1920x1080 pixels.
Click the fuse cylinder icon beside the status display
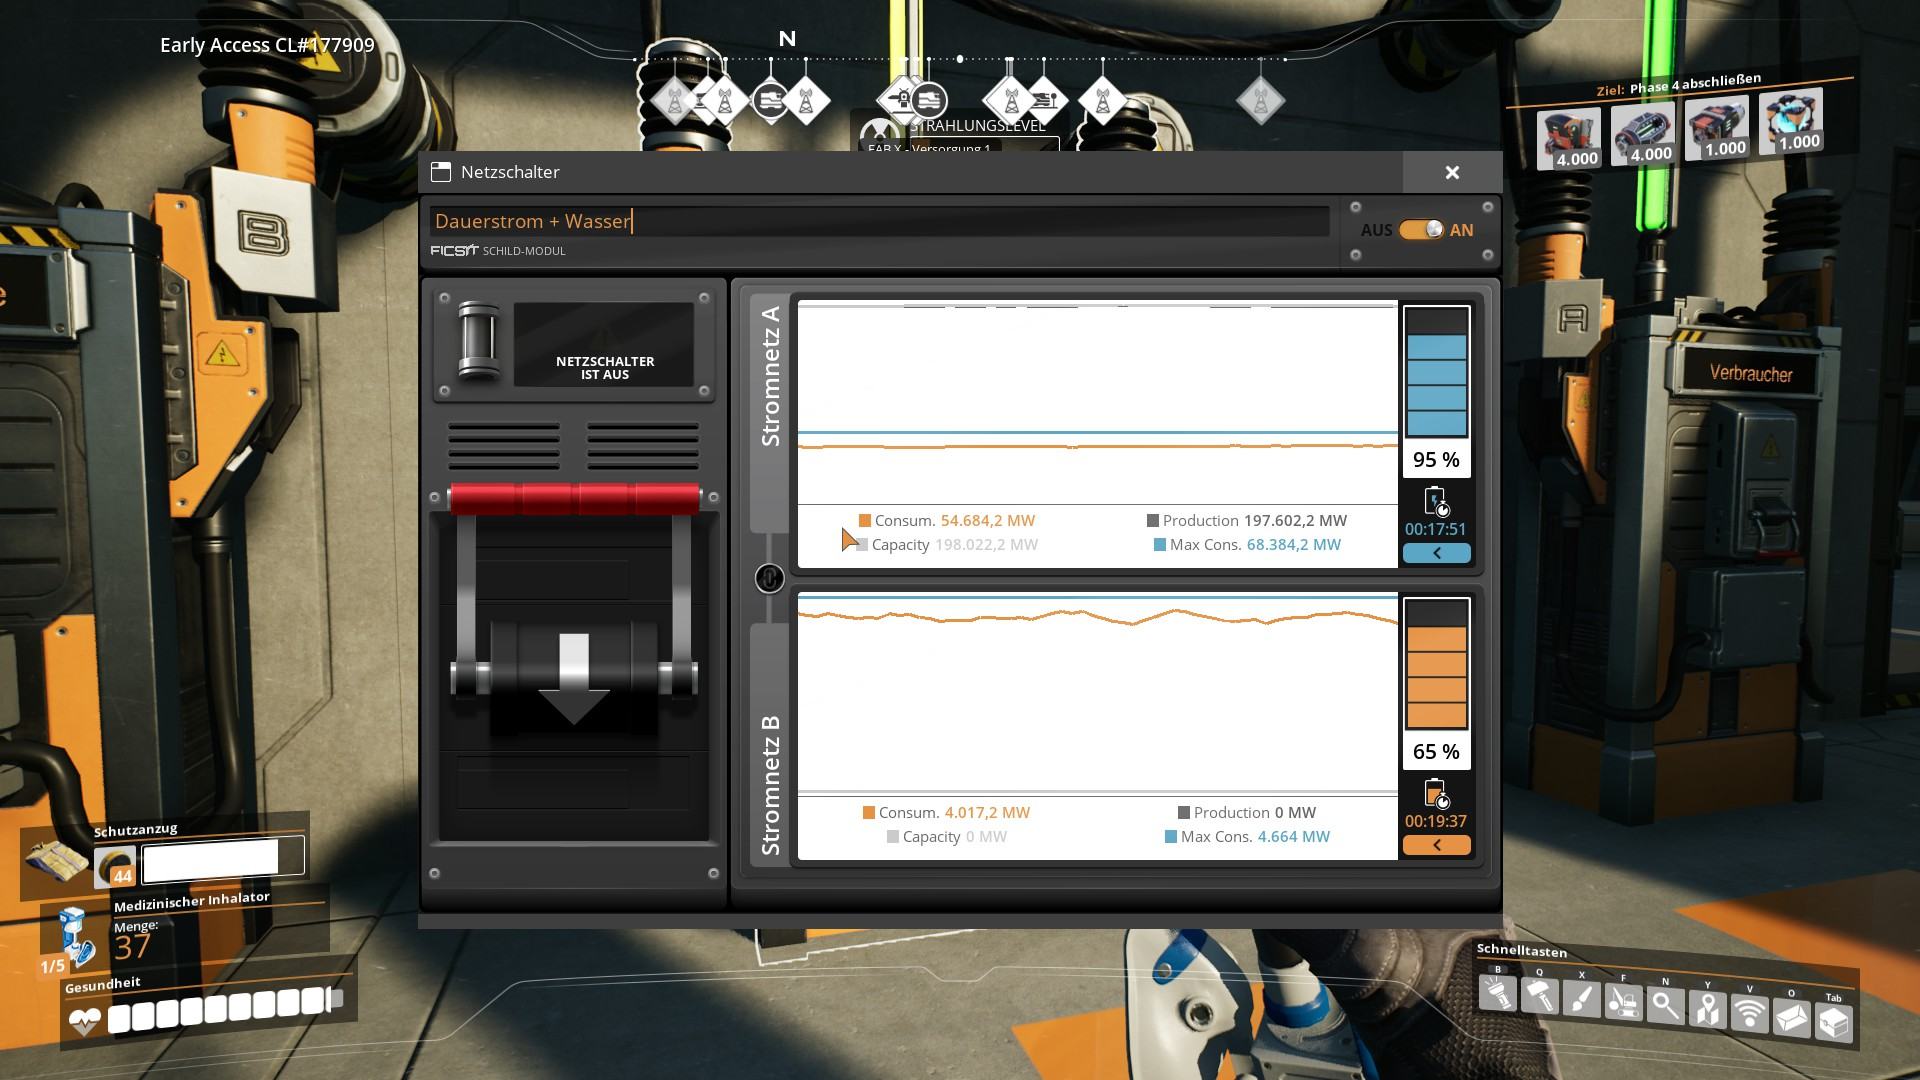(478, 341)
